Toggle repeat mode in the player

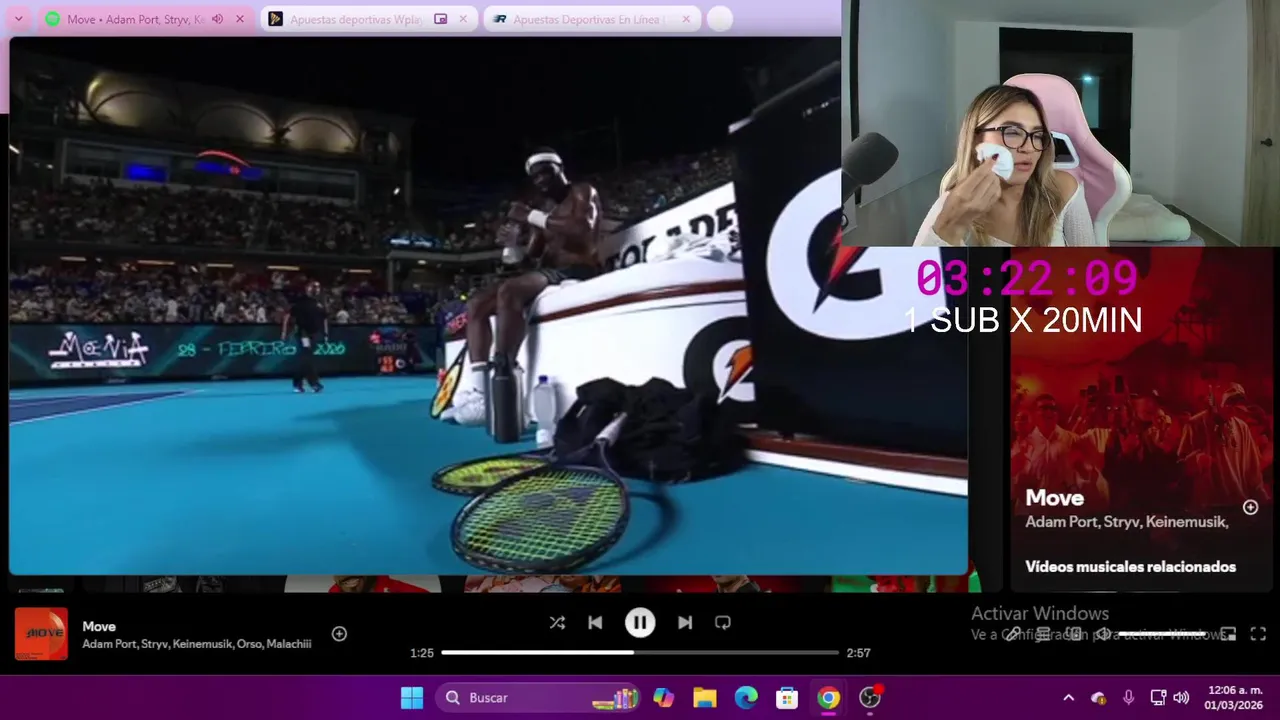(x=723, y=623)
